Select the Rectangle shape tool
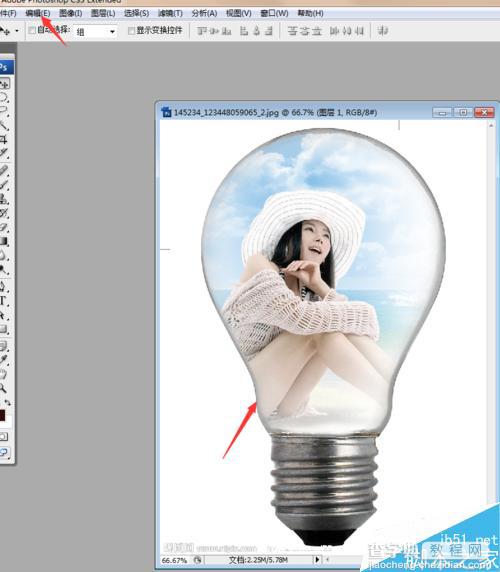 coord(4,329)
